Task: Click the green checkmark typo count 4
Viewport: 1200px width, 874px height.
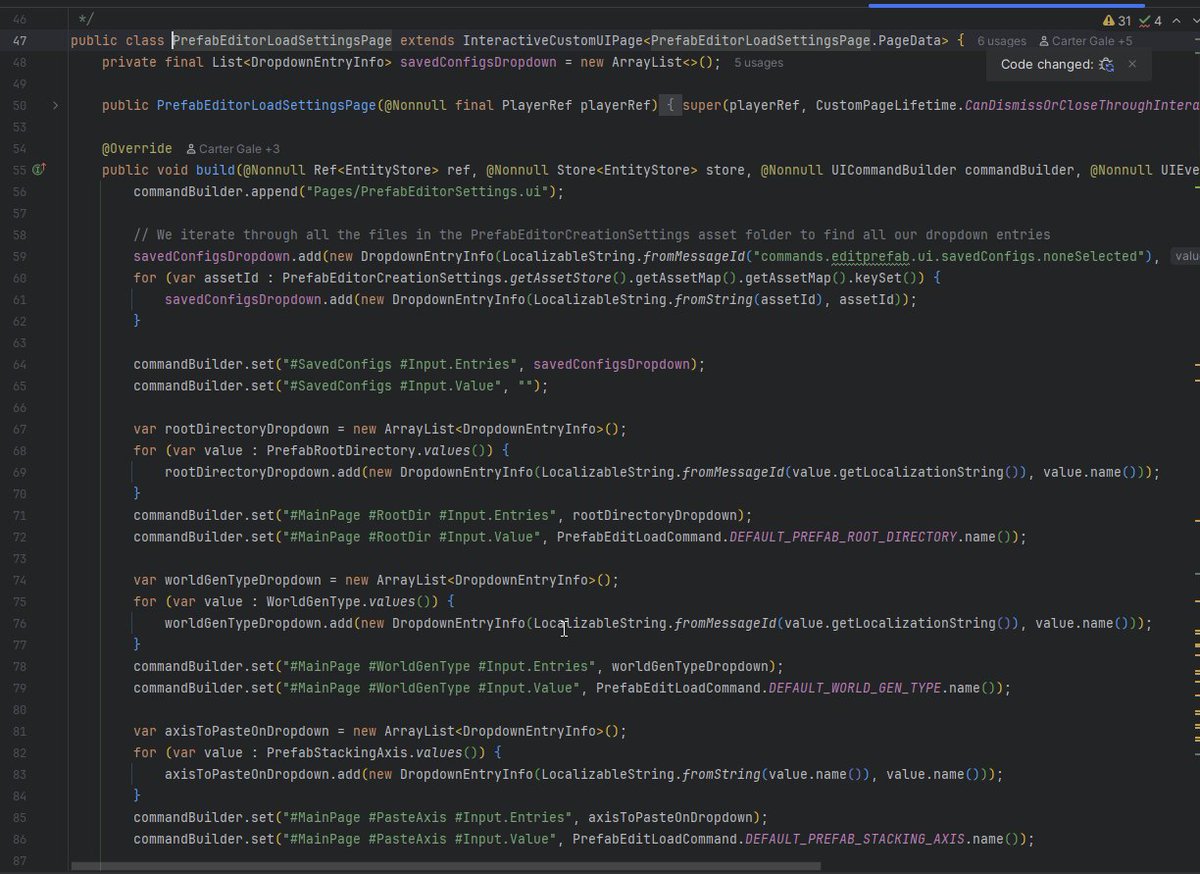Action: pyautogui.click(x=1152, y=20)
